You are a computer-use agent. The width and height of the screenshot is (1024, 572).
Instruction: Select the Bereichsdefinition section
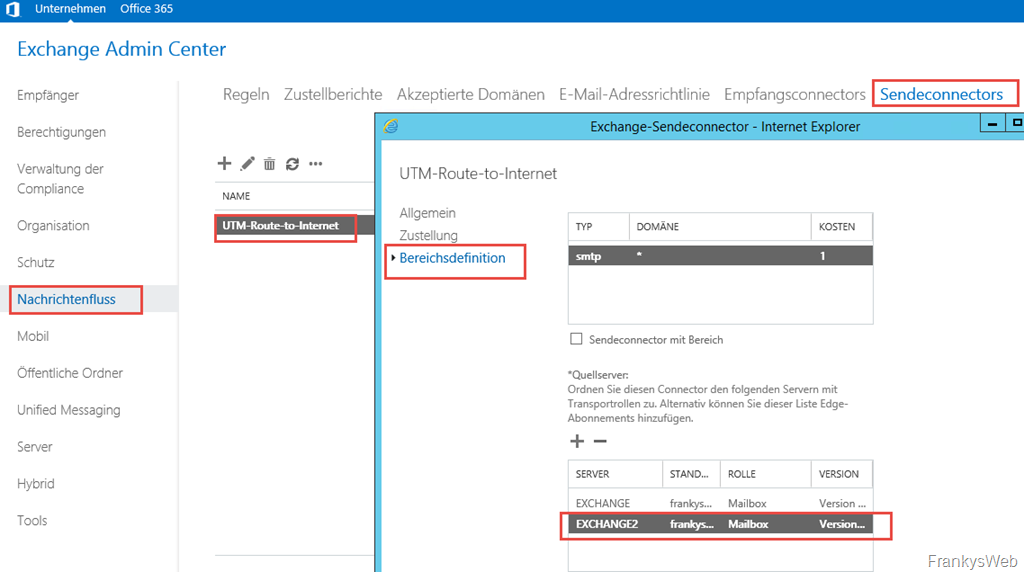(452, 258)
